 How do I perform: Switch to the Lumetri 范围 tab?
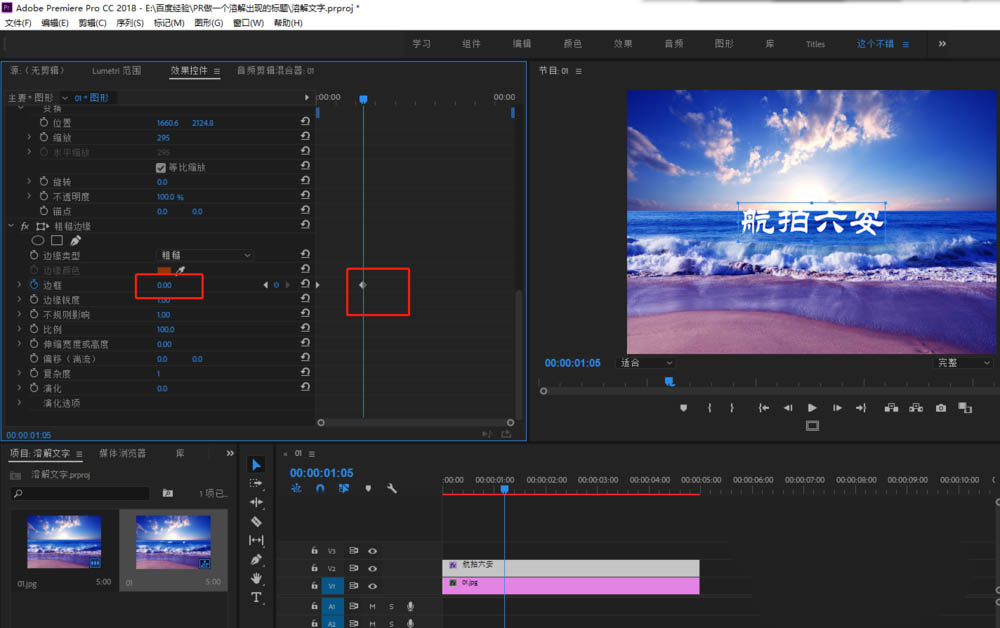pos(116,71)
